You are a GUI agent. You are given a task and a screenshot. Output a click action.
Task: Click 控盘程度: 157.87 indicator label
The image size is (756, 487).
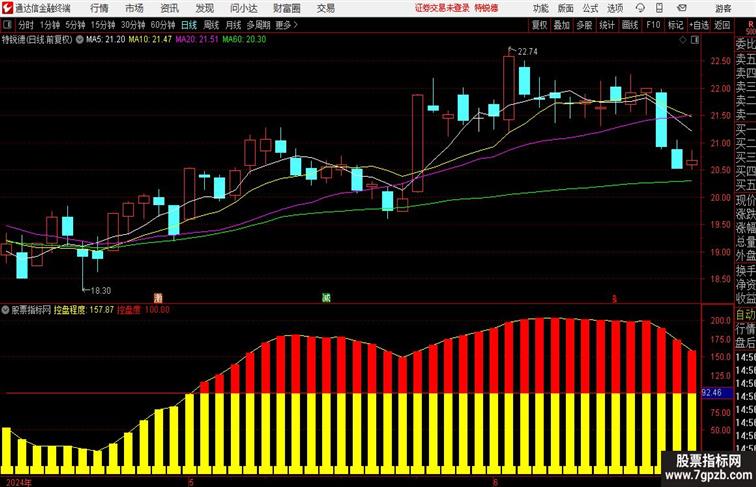click(84, 310)
